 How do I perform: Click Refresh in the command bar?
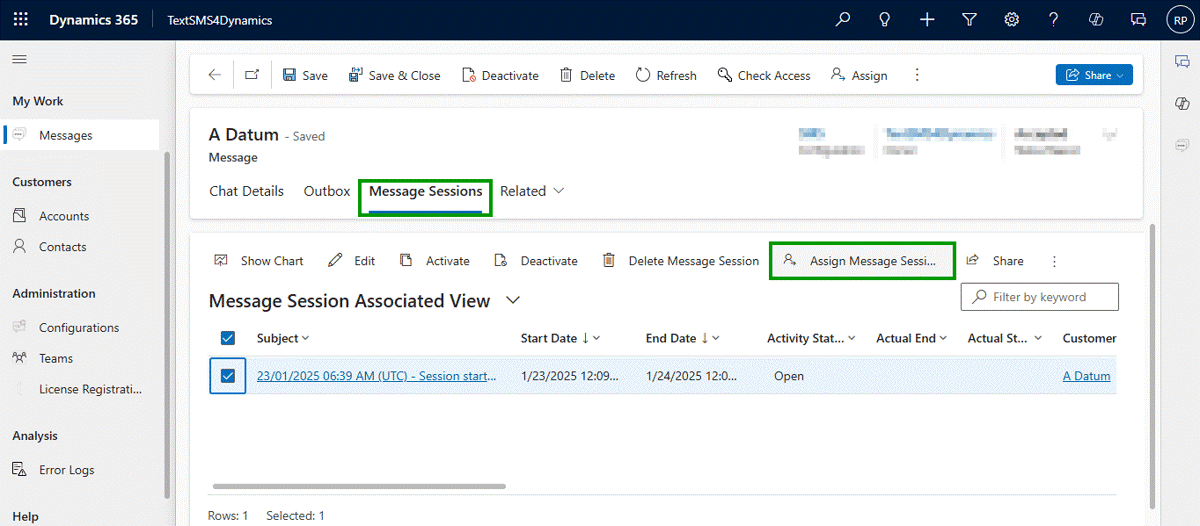666,75
